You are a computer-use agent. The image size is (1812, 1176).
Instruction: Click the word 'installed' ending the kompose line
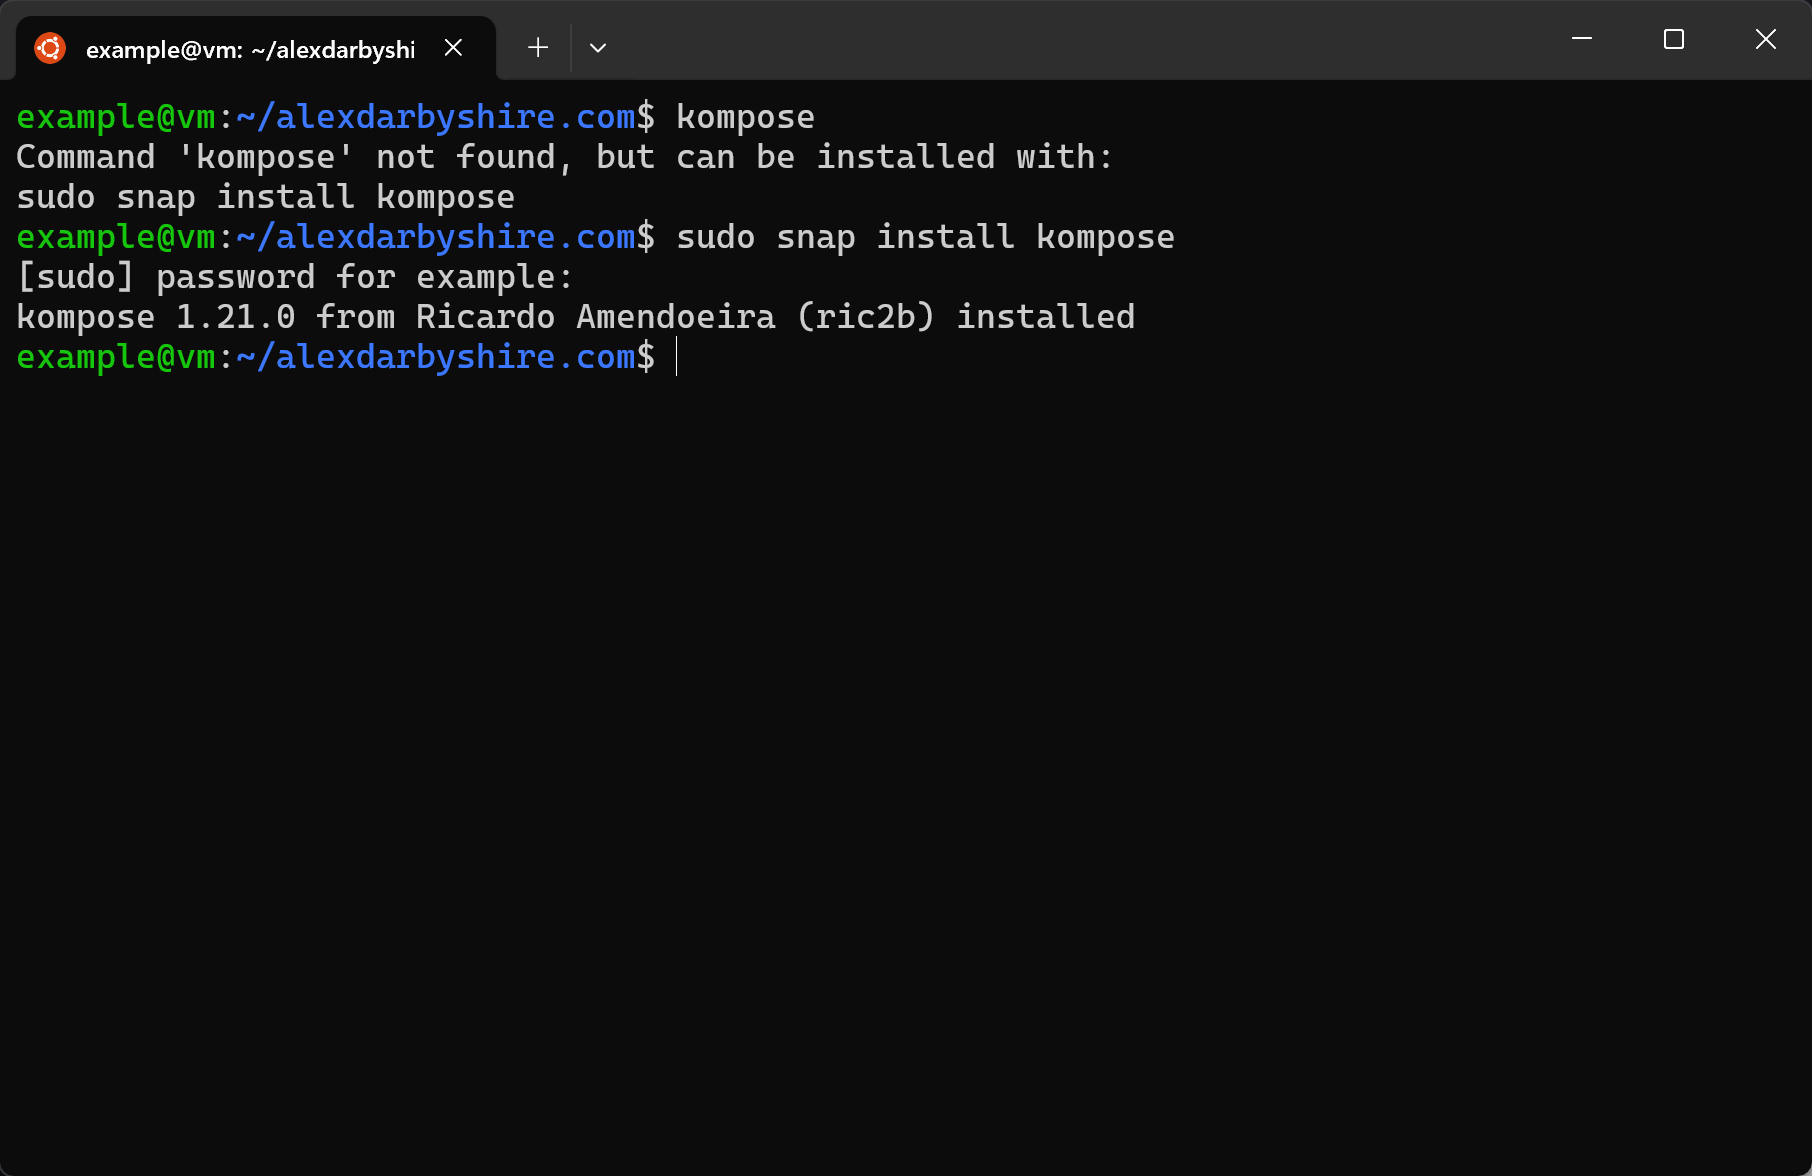pos(1046,317)
